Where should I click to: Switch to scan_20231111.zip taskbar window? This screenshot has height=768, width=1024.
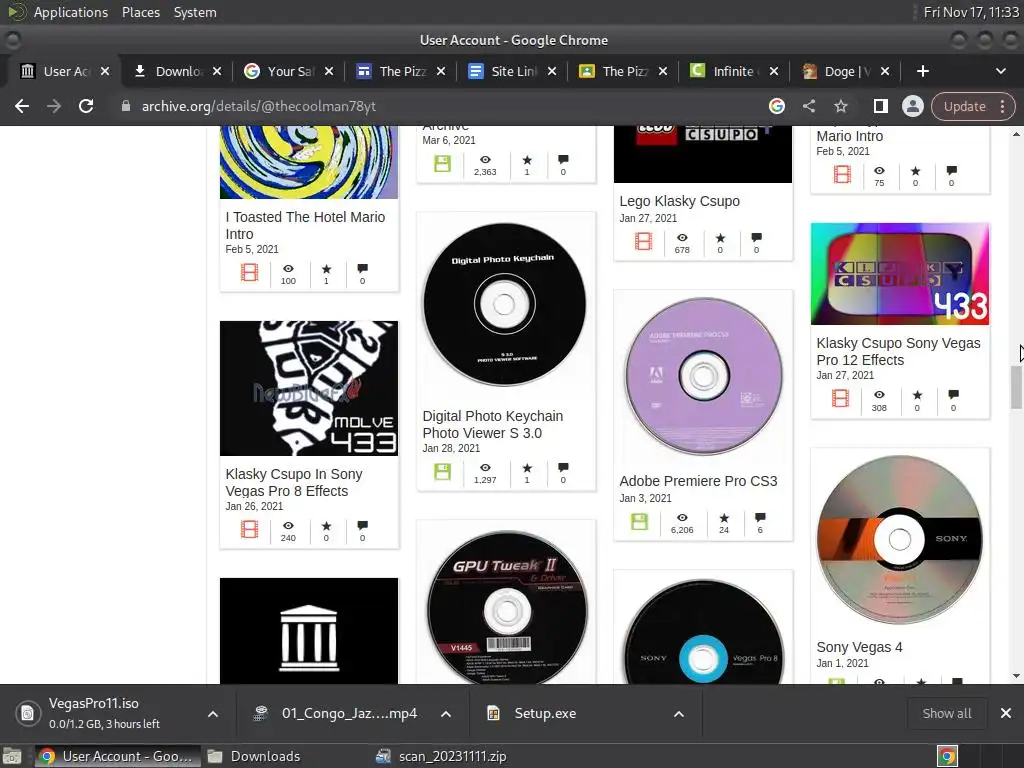point(441,756)
